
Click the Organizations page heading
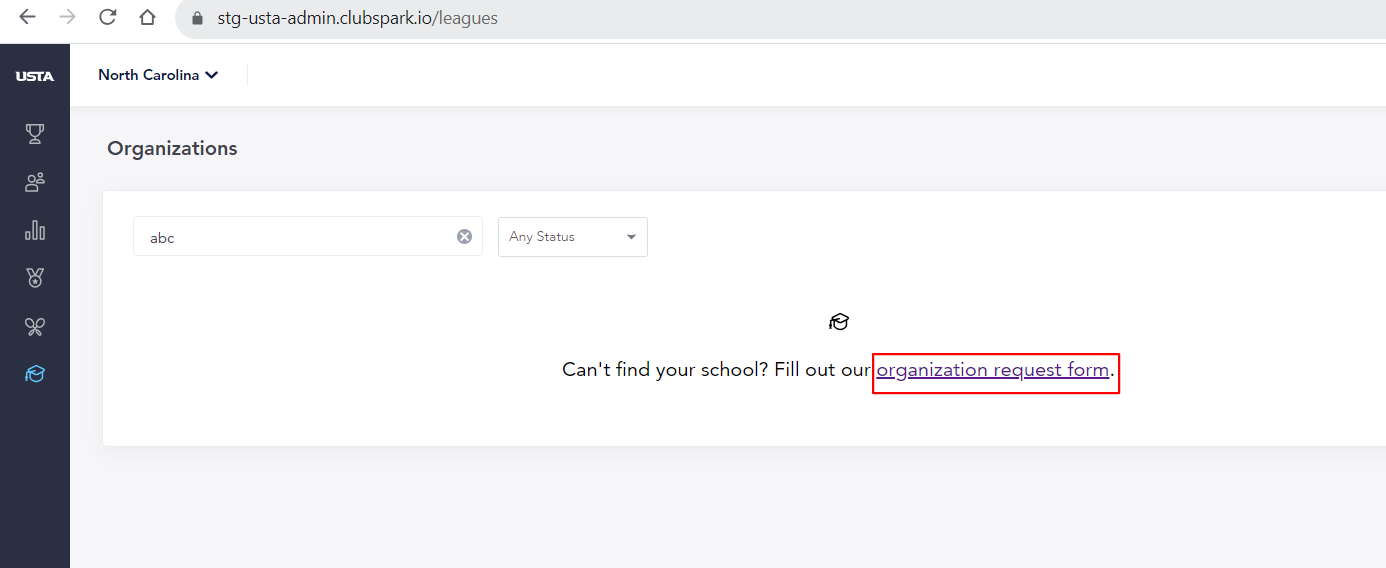172,149
